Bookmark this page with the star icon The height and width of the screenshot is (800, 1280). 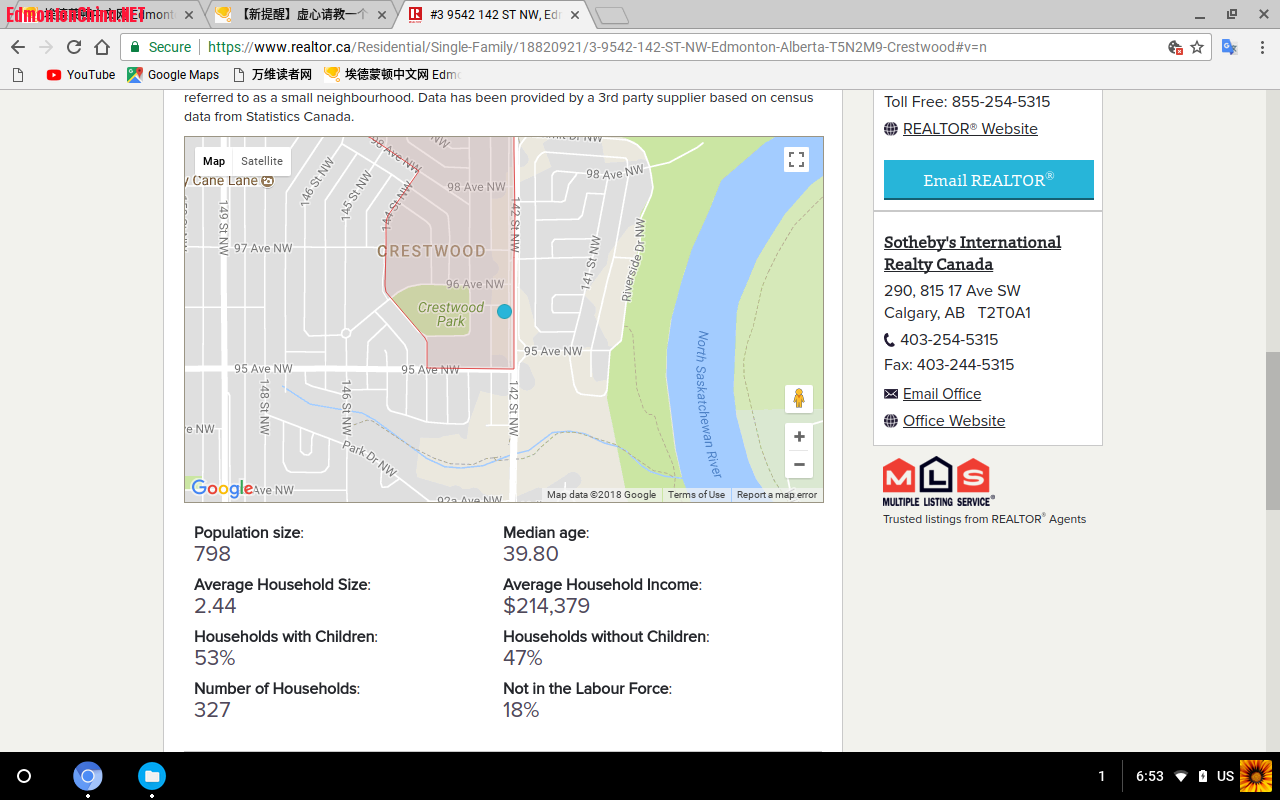click(1197, 47)
